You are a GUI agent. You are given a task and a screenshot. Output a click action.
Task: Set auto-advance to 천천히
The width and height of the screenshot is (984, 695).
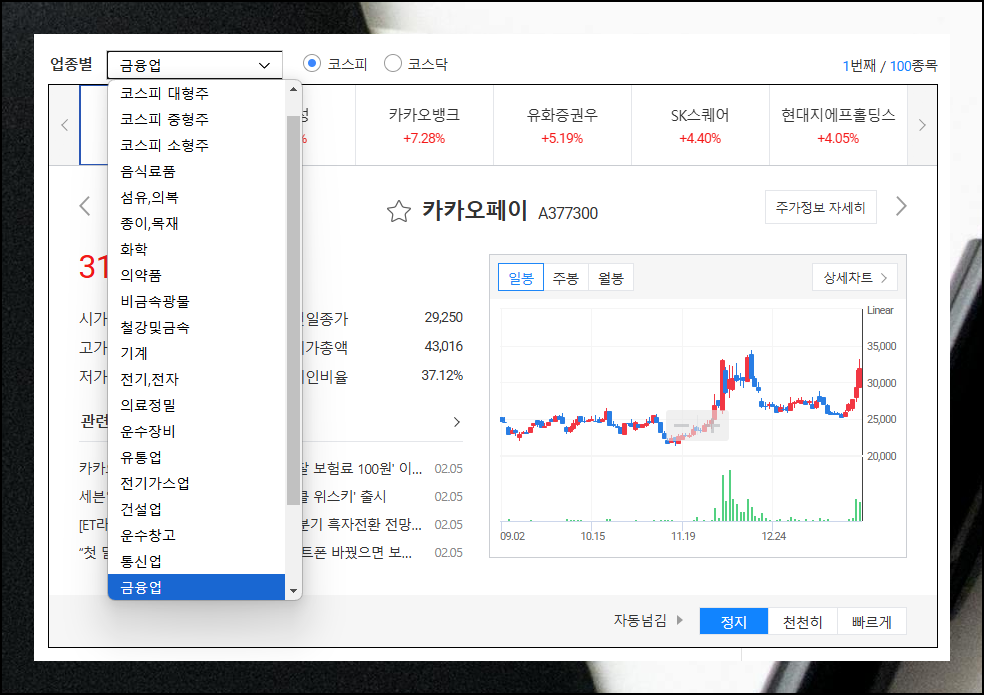point(802,622)
